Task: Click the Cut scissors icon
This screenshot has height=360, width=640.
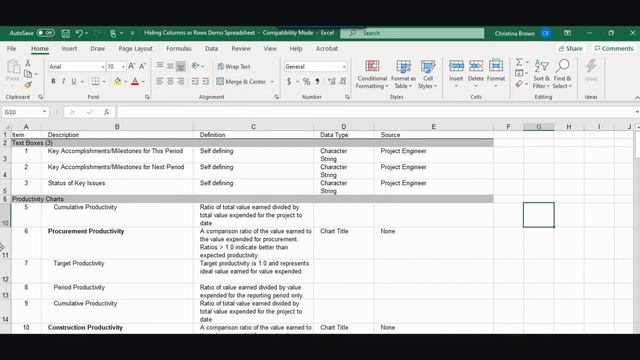Action: pyautogui.click(x=28, y=63)
